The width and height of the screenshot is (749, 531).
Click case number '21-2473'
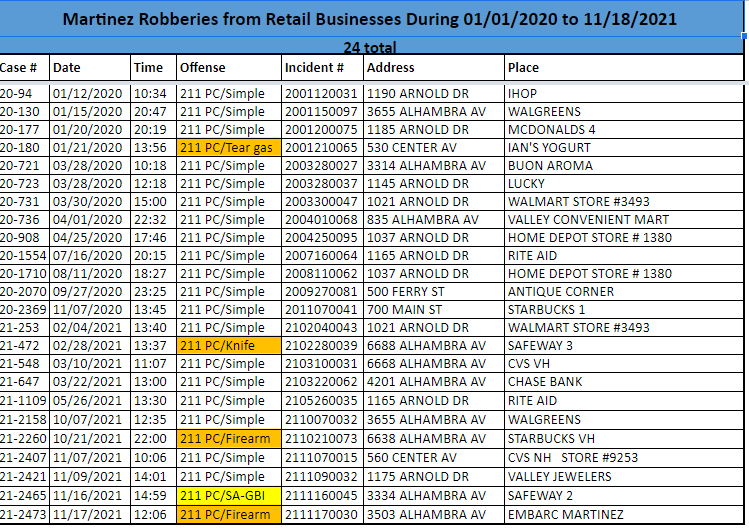(x=24, y=515)
